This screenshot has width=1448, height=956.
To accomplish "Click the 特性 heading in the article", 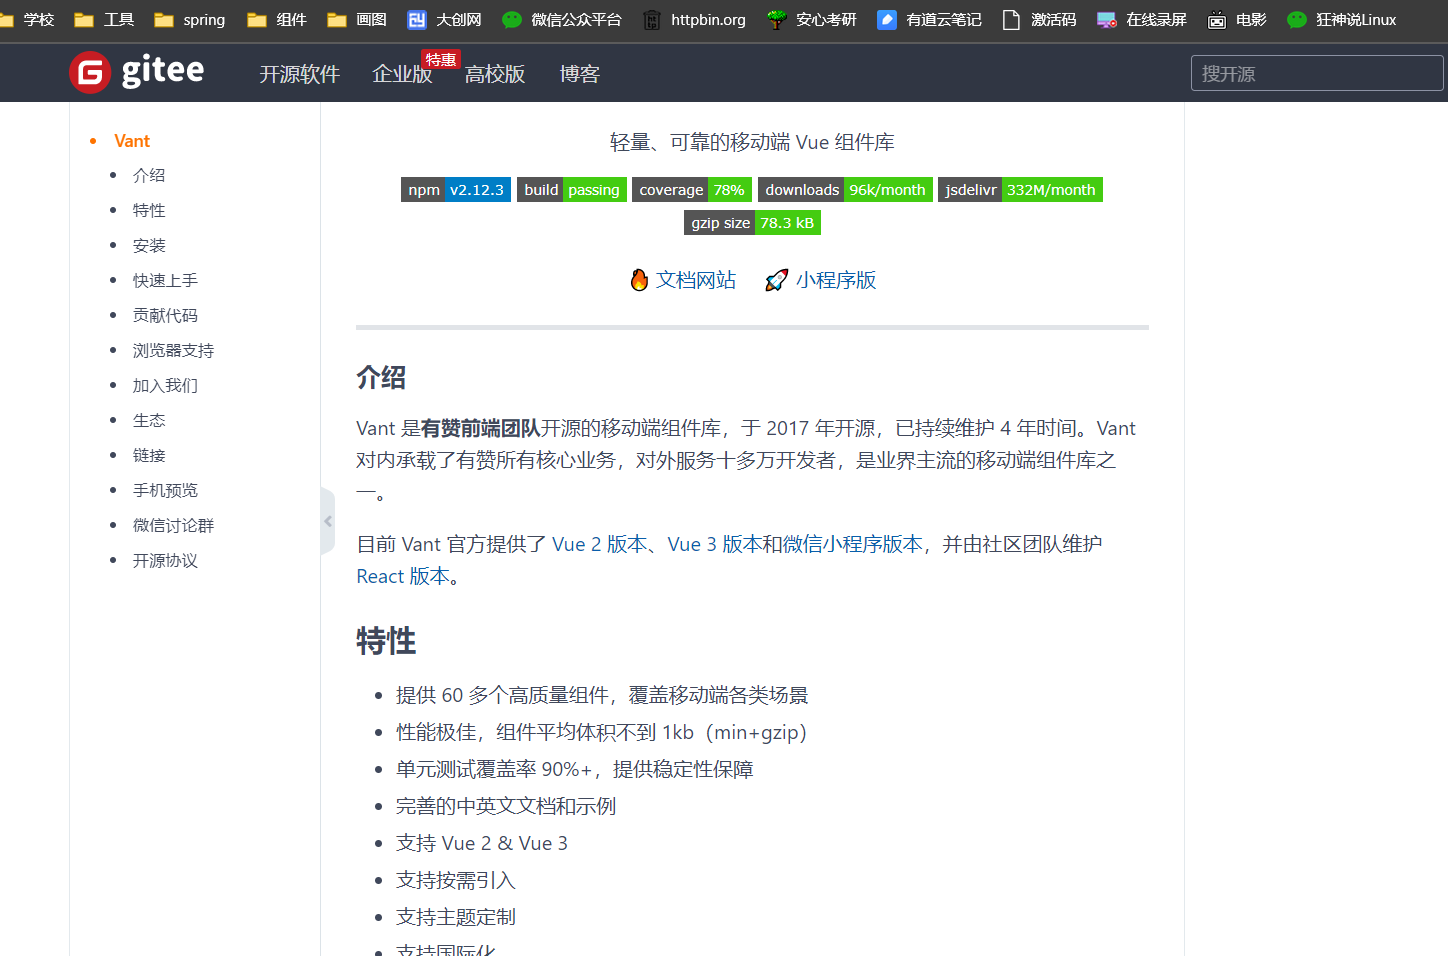I will click(x=386, y=641).
